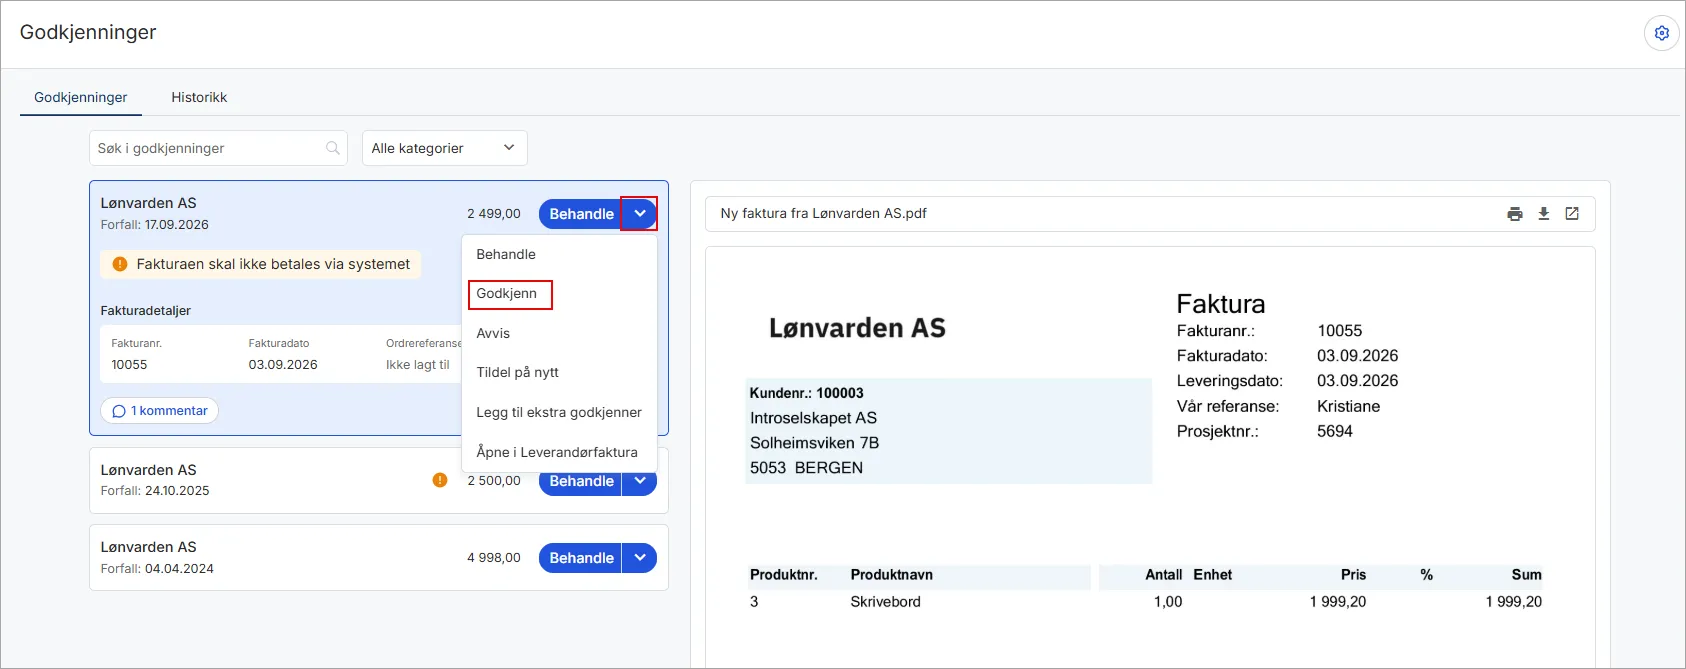This screenshot has height=669, width=1686.
Task: Click 'Forfall: 17.09.2026' text
Action: click(155, 225)
